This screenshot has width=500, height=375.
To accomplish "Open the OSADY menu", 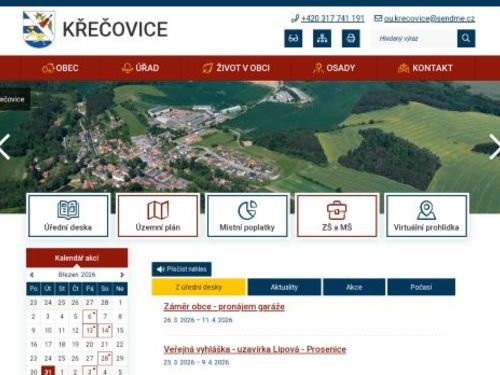I will tap(334, 68).
